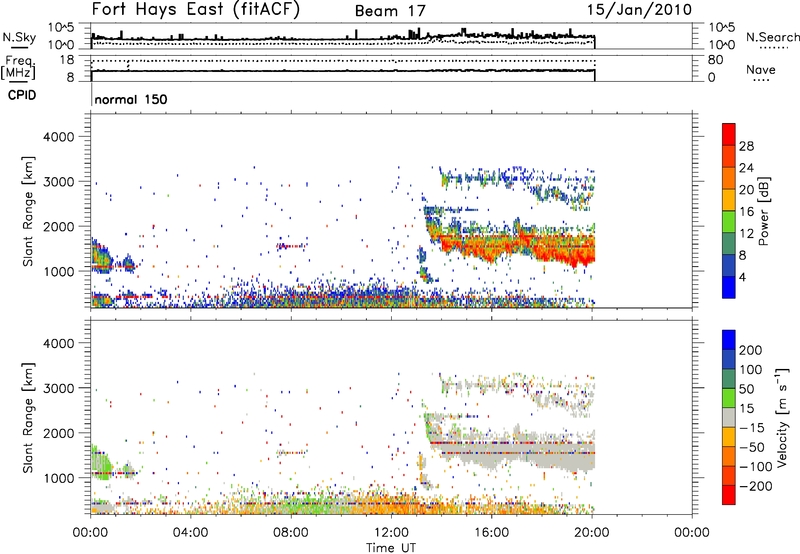Click the "Slant Range [km]" label of the velocity panel
800x554 pixels.
(x=28, y=418)
